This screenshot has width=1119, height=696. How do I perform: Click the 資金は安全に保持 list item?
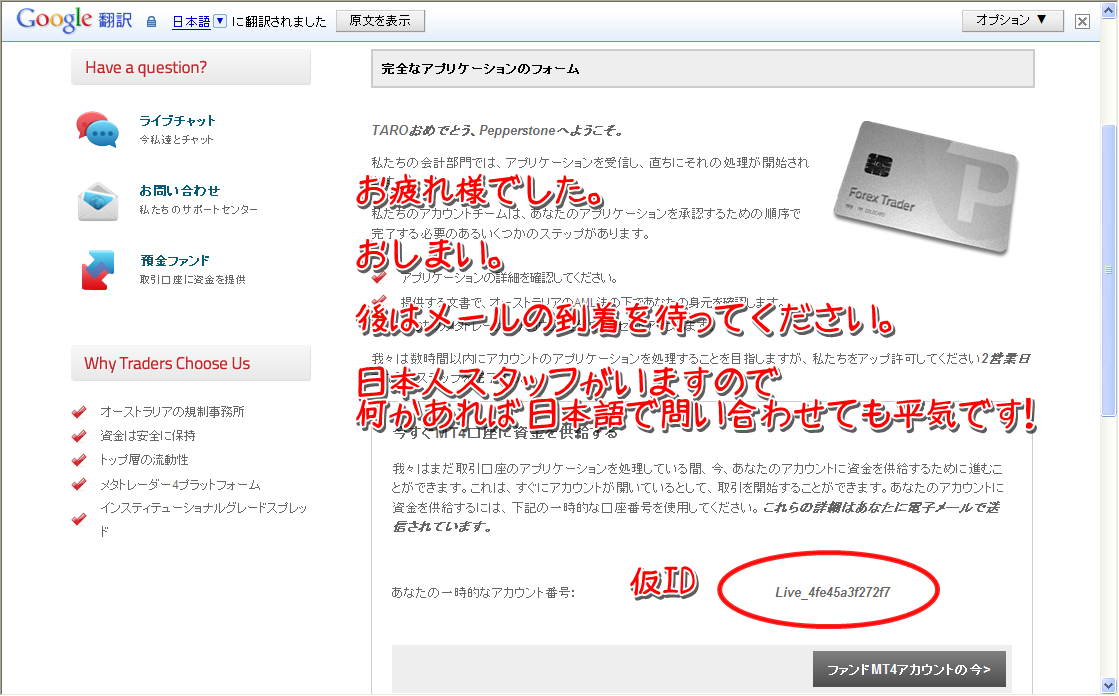(x=148, y=435)
